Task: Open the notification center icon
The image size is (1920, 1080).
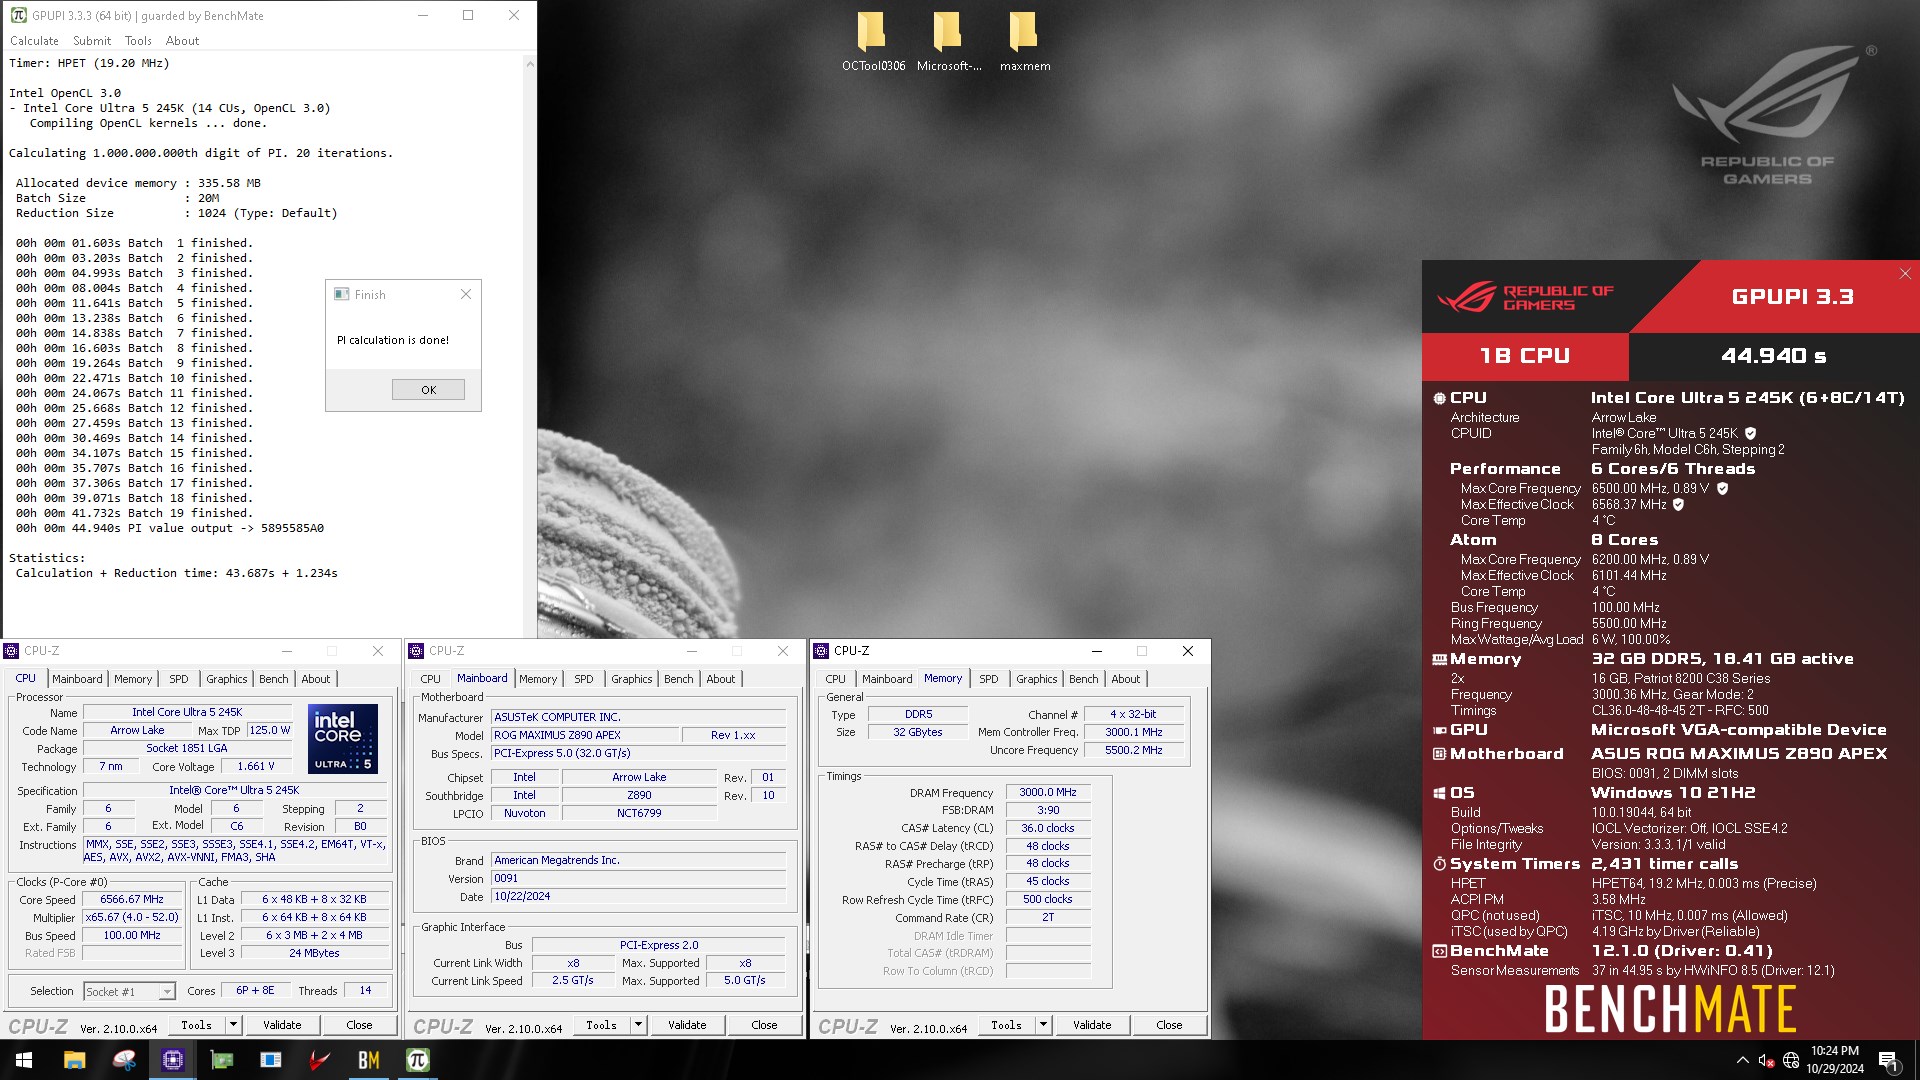Action: click(x=1889, y=1060)
